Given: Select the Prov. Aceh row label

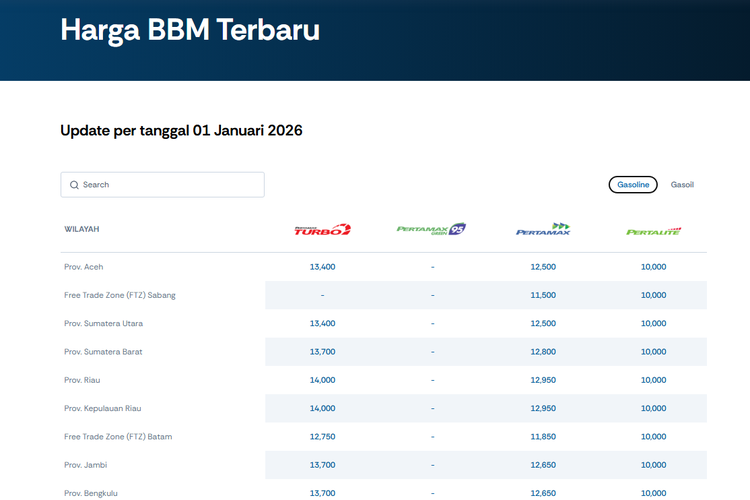Looking at the screenshot, I should [84, 267].
